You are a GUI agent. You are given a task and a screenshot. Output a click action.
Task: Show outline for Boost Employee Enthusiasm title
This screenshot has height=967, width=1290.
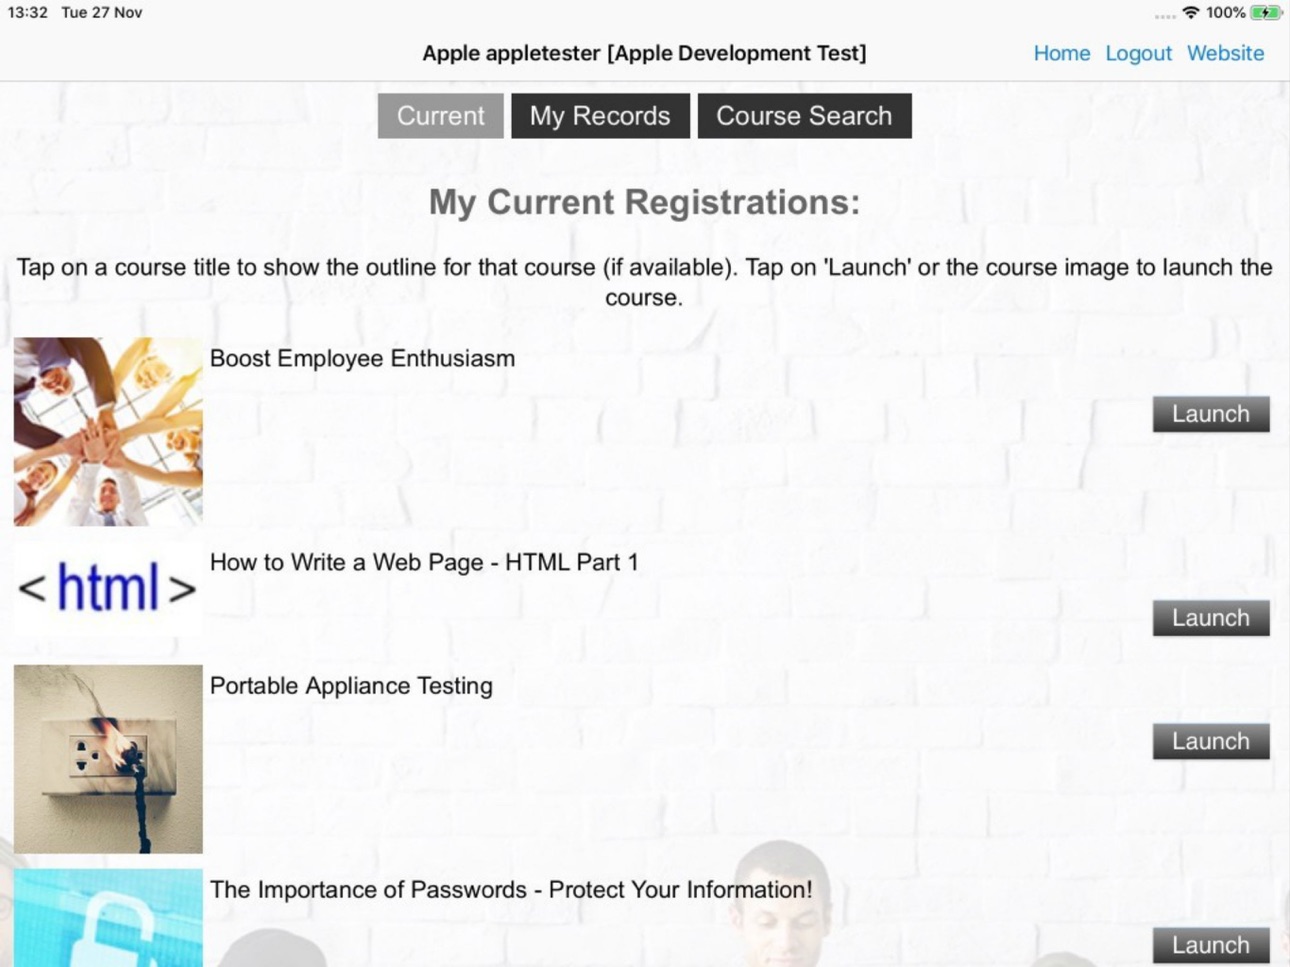click(362, 358)
